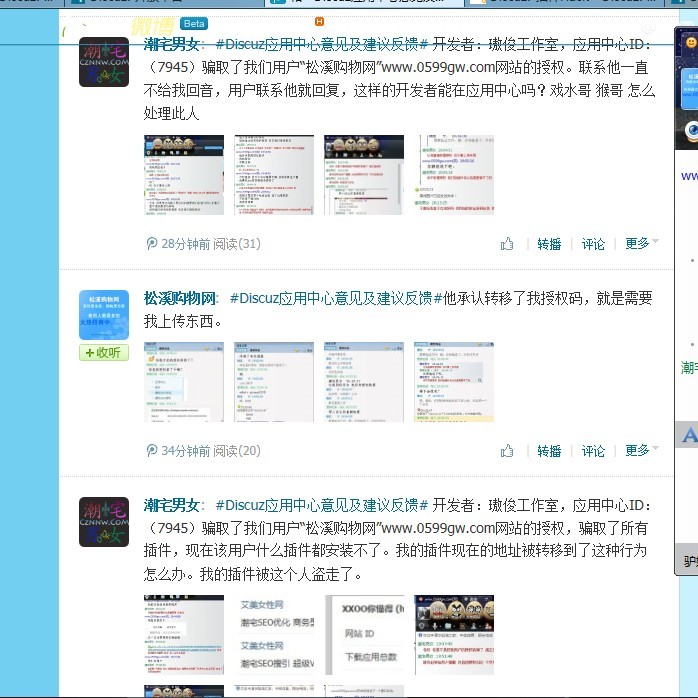Viewport: 698px width, 698px height.
Task: Click the +收听 follow button
Action: [104, 353]
